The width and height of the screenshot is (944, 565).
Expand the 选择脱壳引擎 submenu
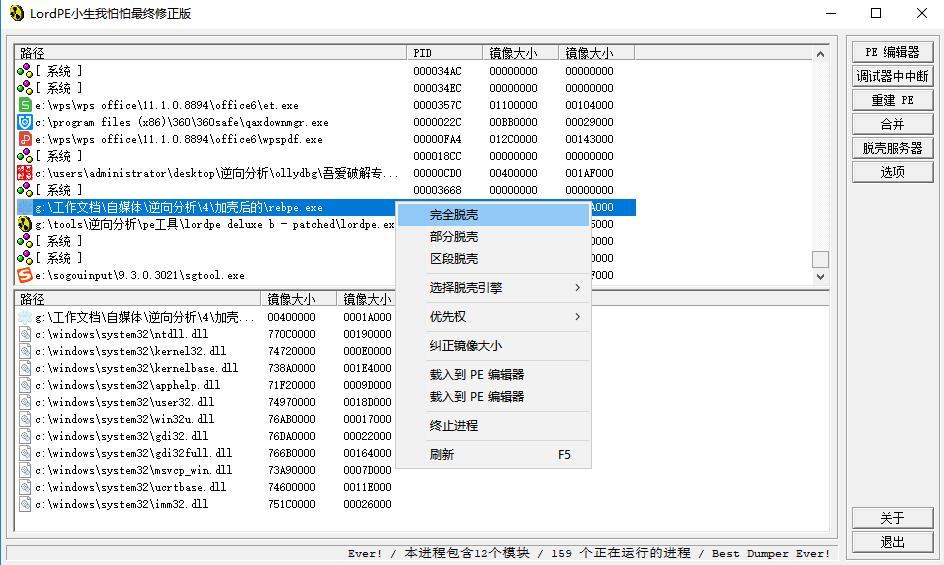pyautogui.click(x=493, y=288)
